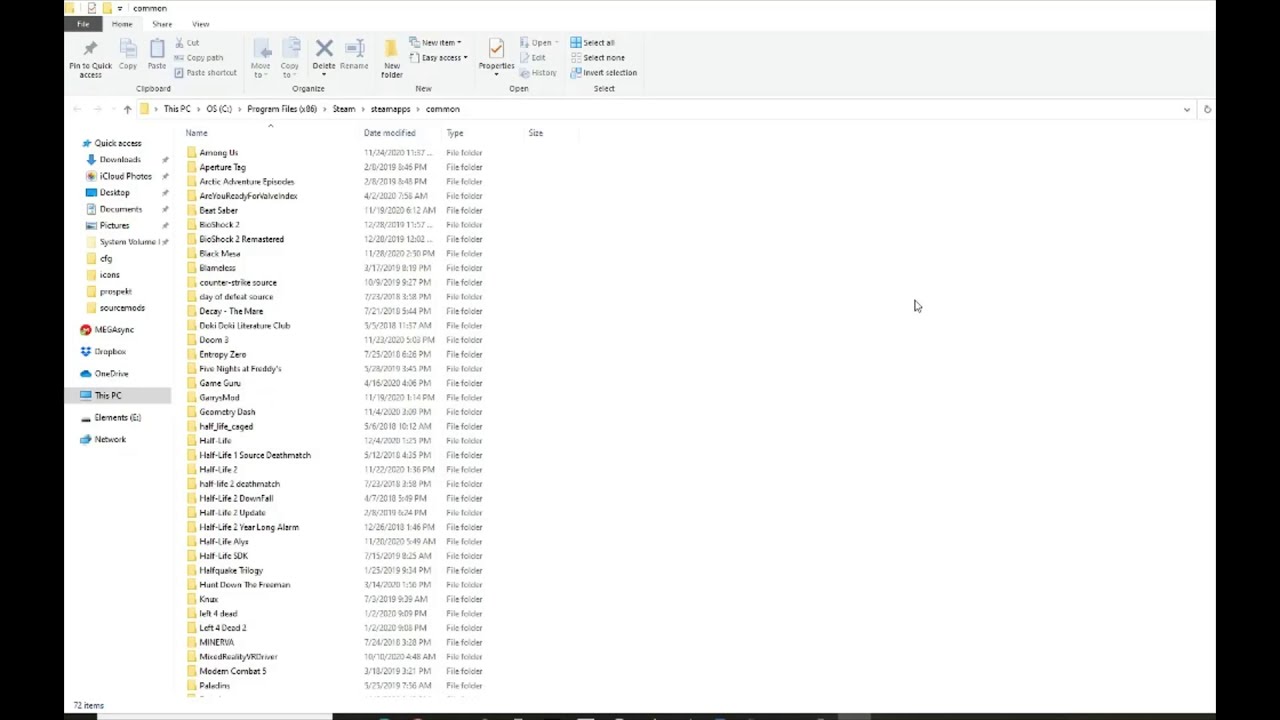The image size is (1280, 720).
Task: Click the Left 4 Dead 2 folder icon
Action: (192, 628)
